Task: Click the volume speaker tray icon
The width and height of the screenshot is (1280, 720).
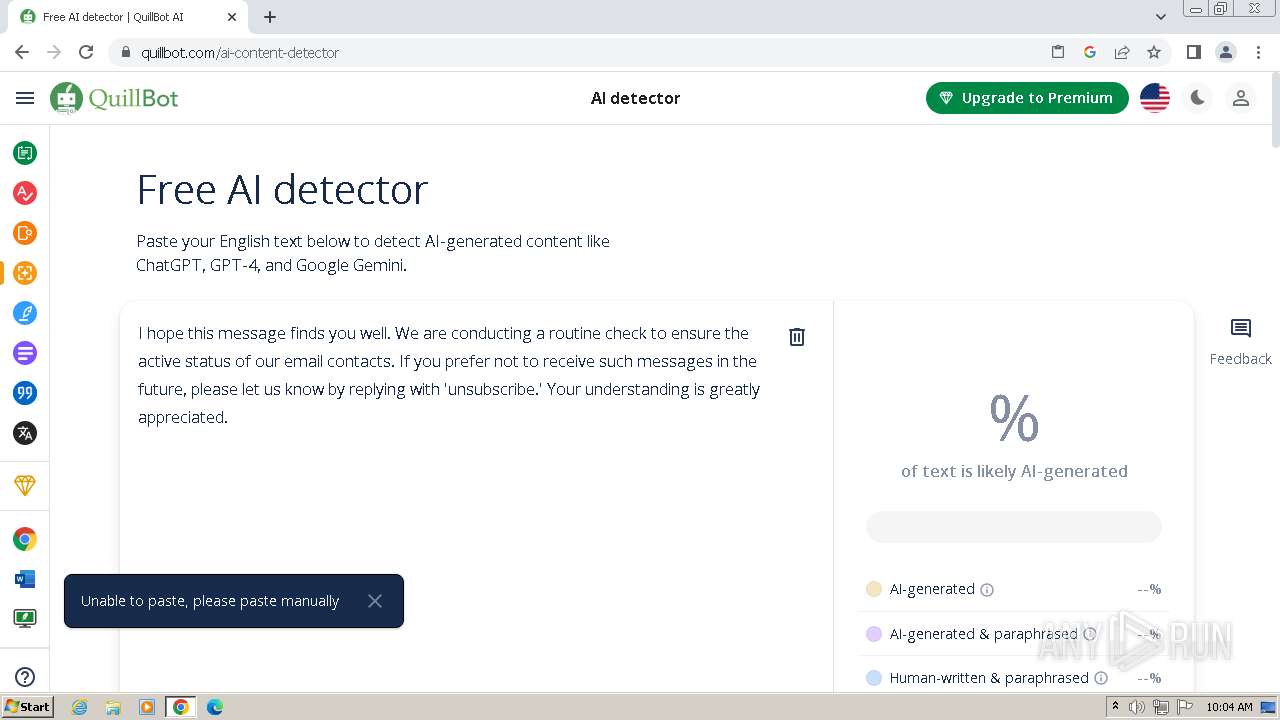Action: coord(1137,707)
